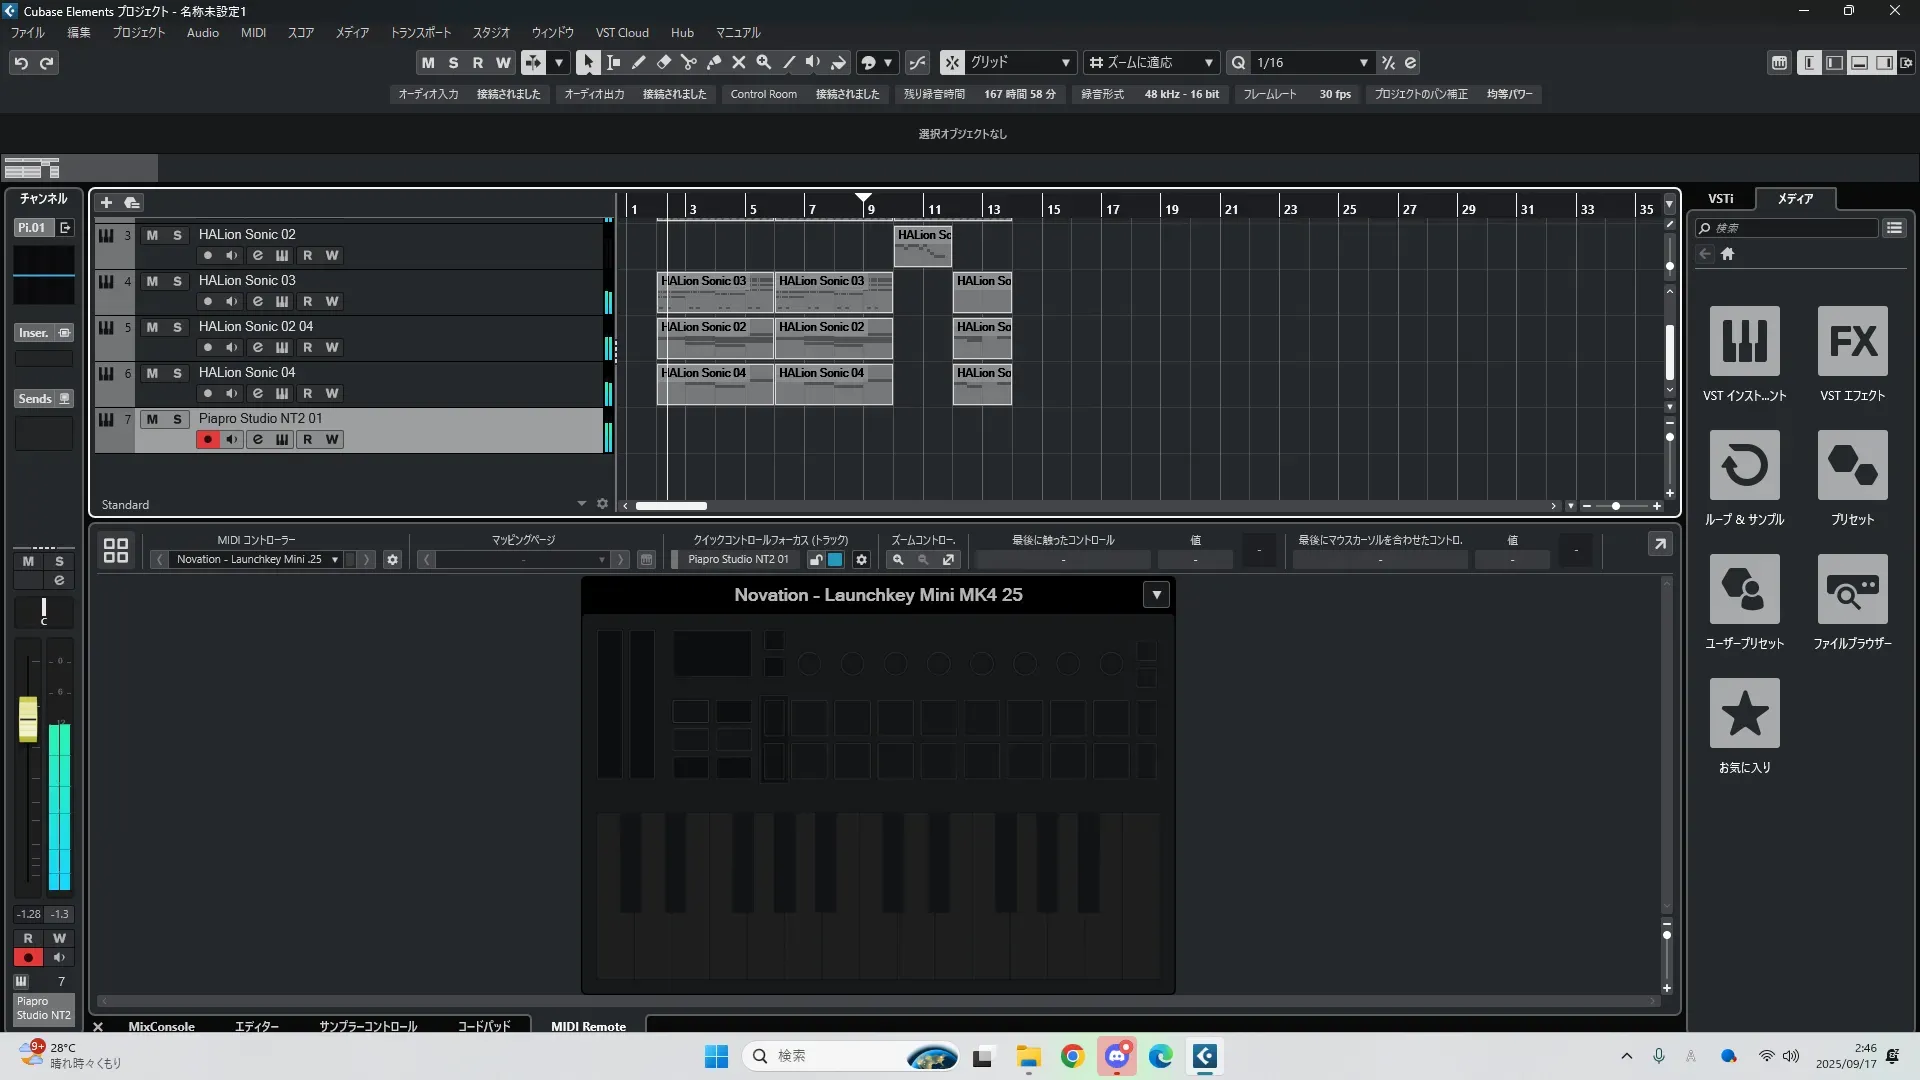
Task: Open the 1/16 quantize preset dropdown
Action: (1363, 62)
